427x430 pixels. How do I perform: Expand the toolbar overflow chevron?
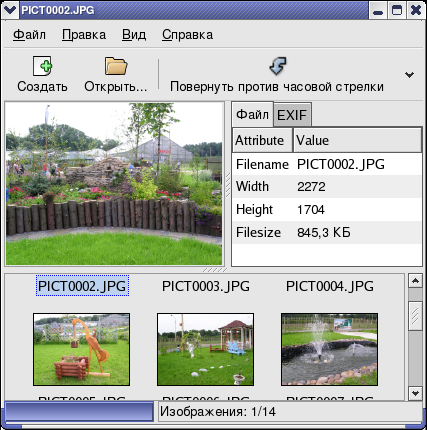point(409,75)
